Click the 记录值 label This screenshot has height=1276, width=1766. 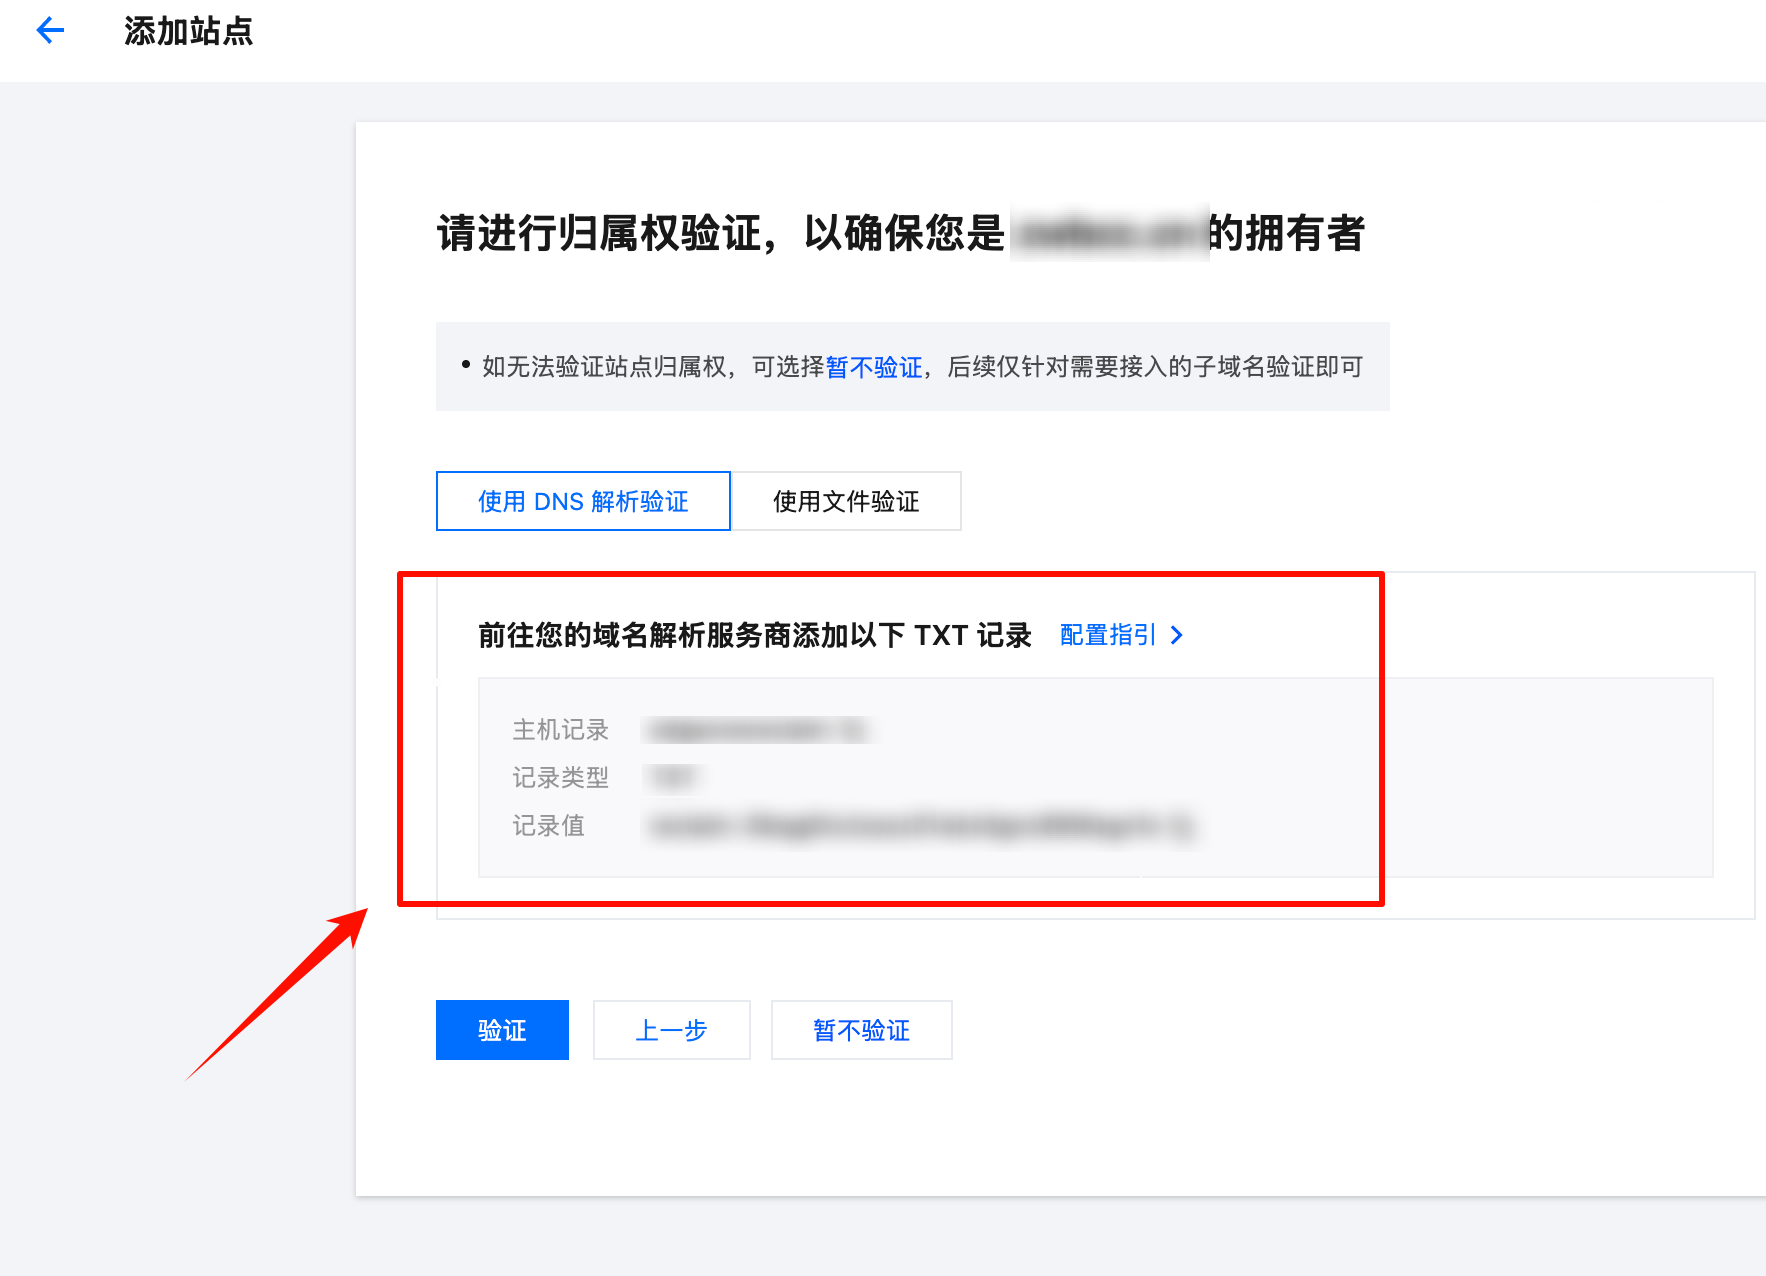pos(548,826)
